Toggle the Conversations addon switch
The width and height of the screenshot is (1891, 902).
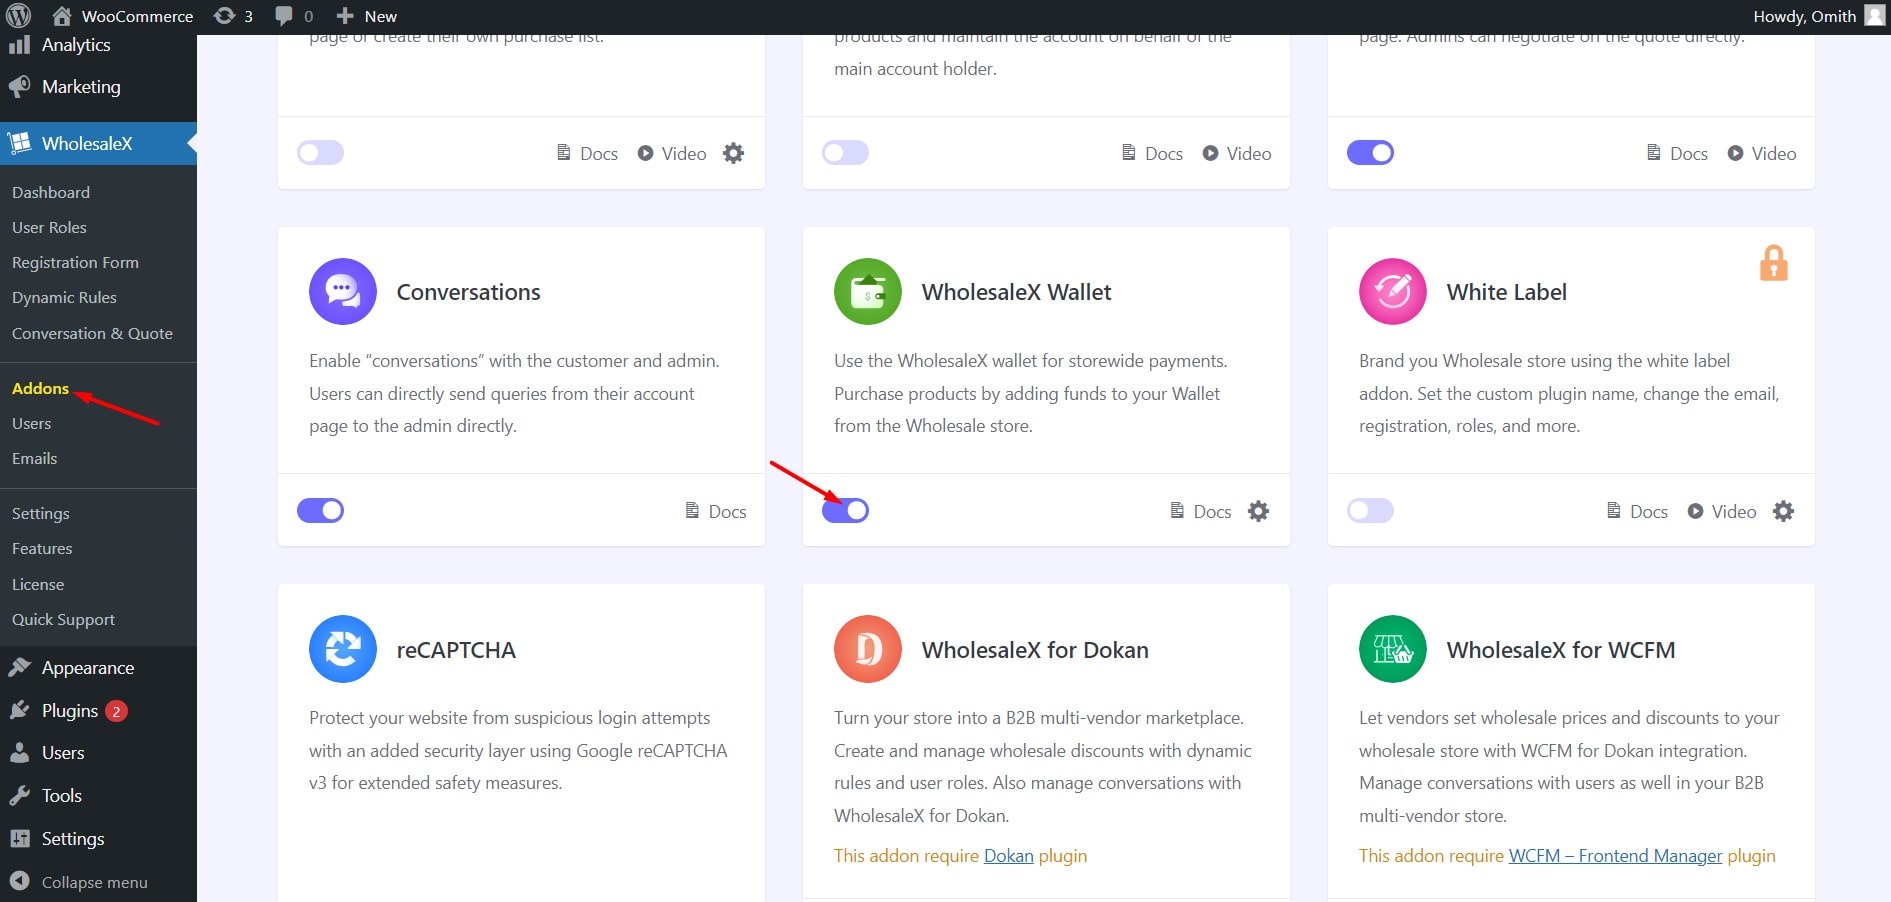[x=320, y=510]
